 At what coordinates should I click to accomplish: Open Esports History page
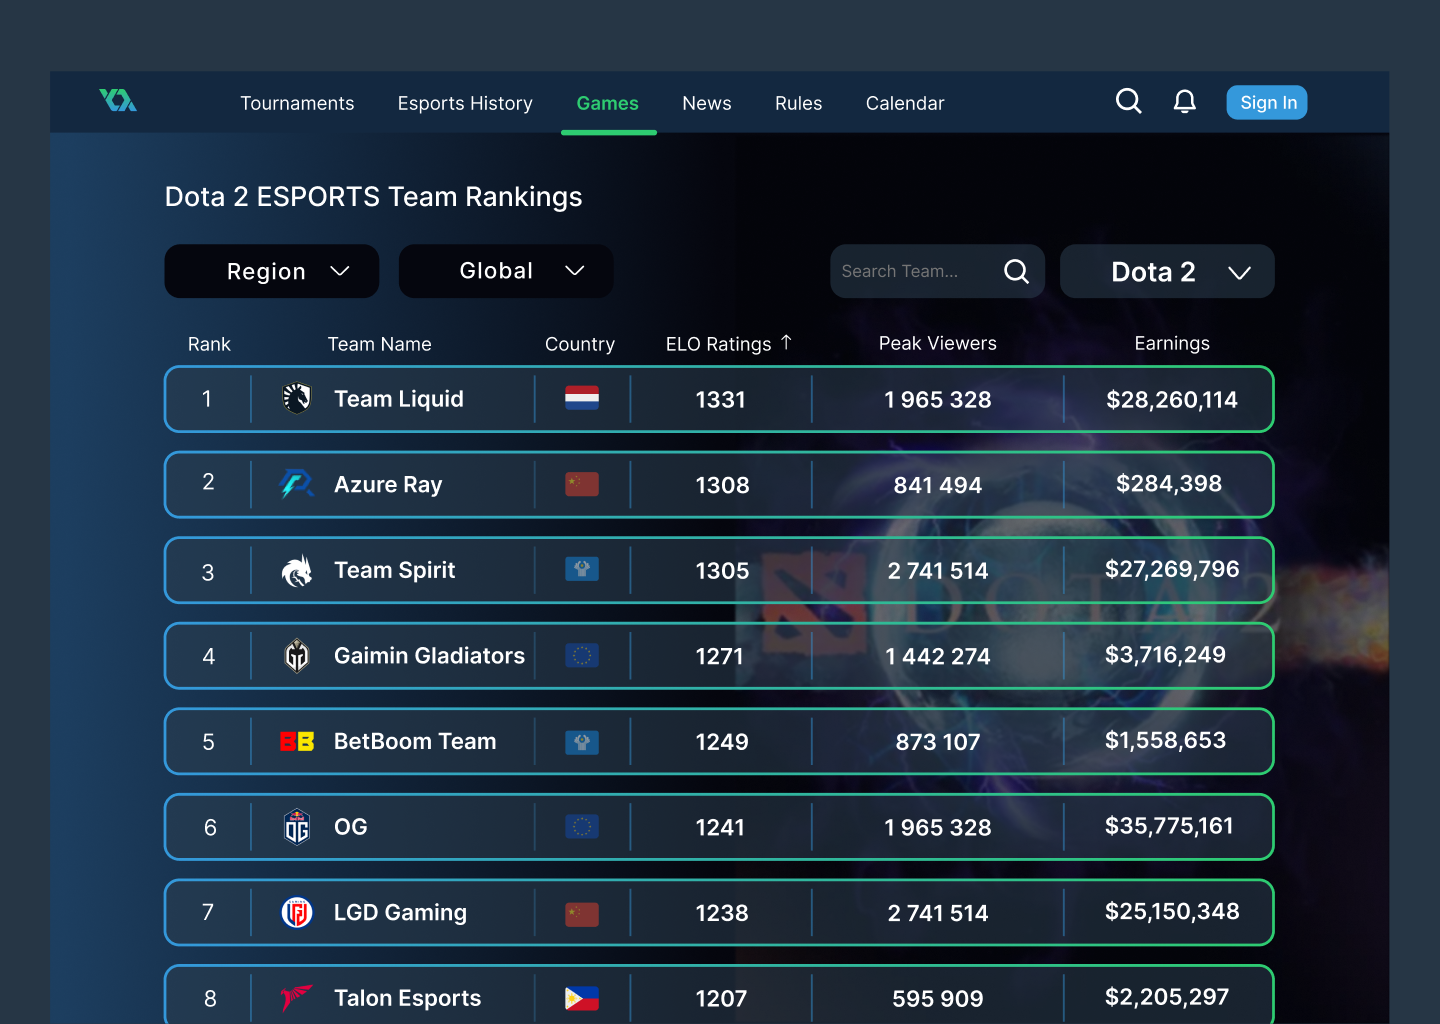pos(465,103)
